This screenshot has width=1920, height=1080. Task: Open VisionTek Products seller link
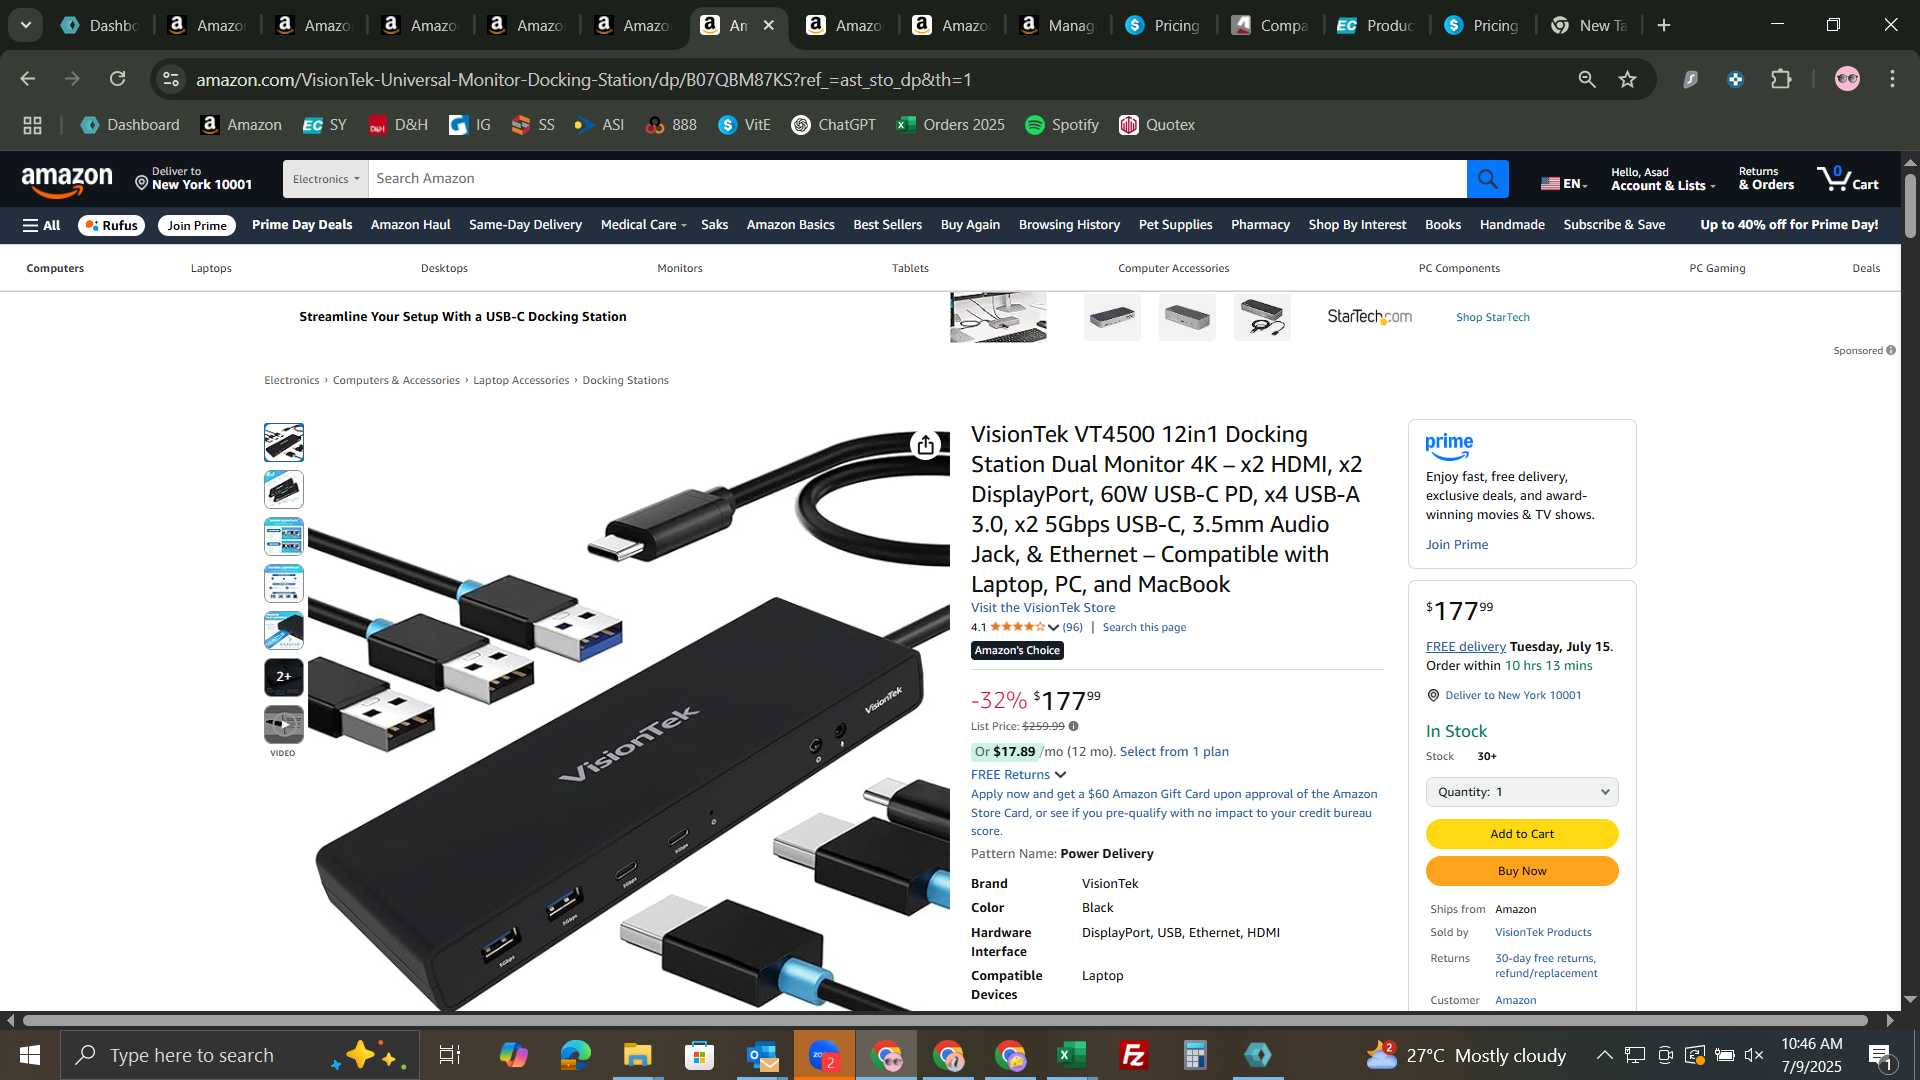pos(1543,933)
